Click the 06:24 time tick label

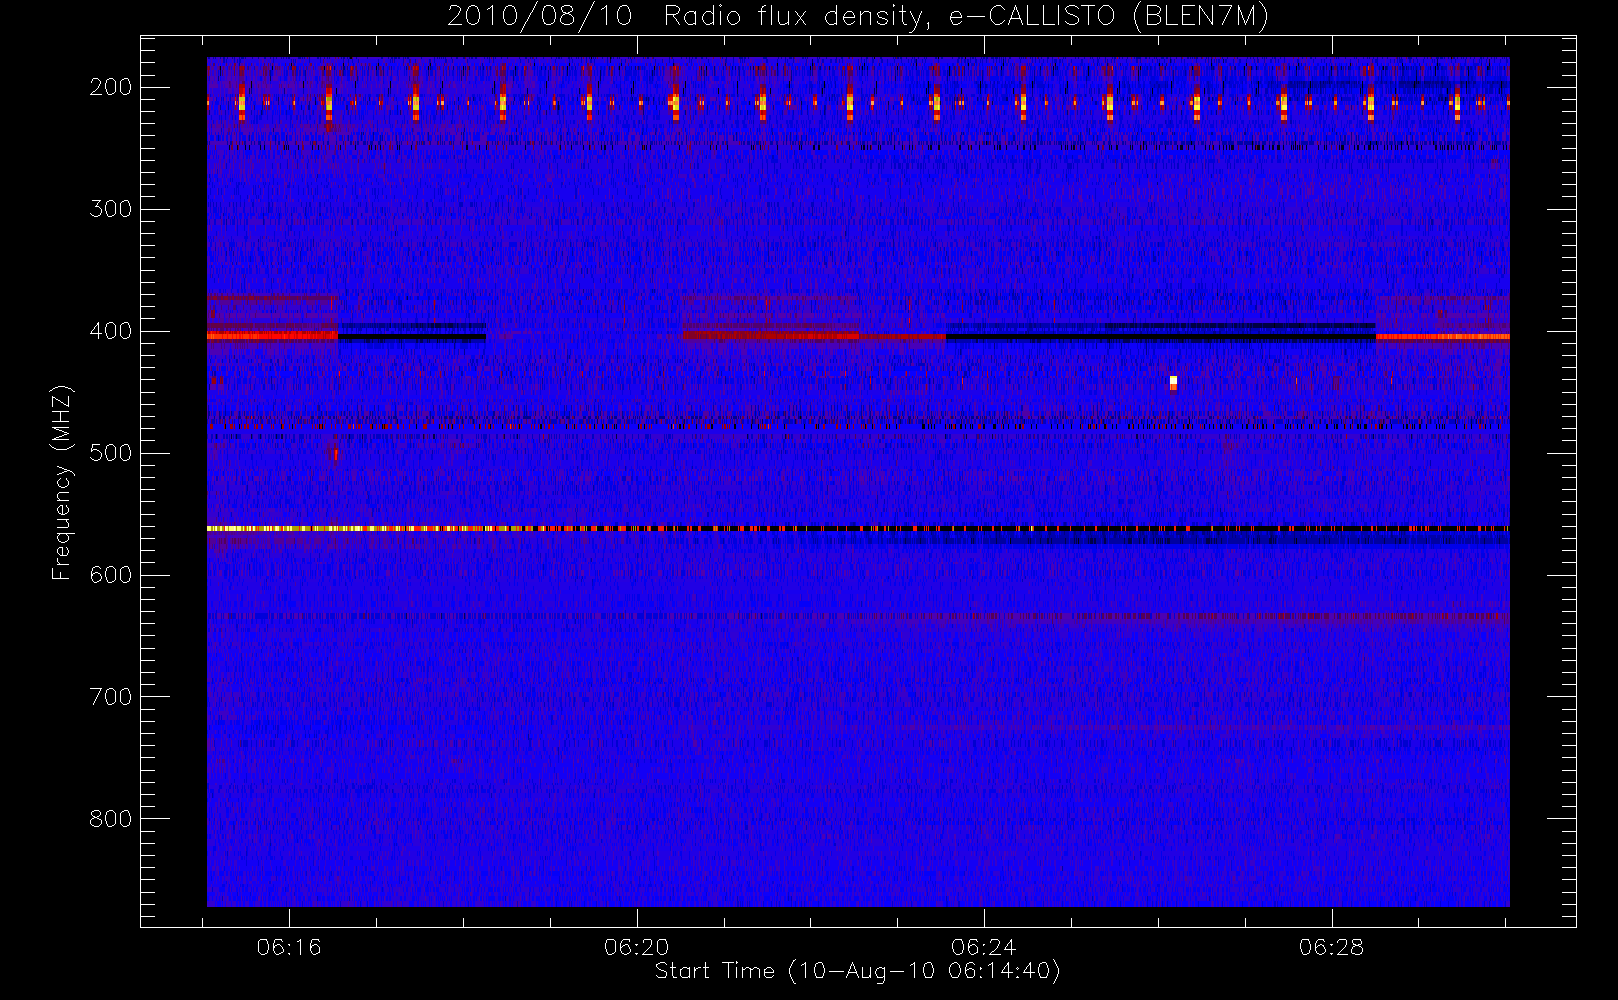(x=984, y=947)
